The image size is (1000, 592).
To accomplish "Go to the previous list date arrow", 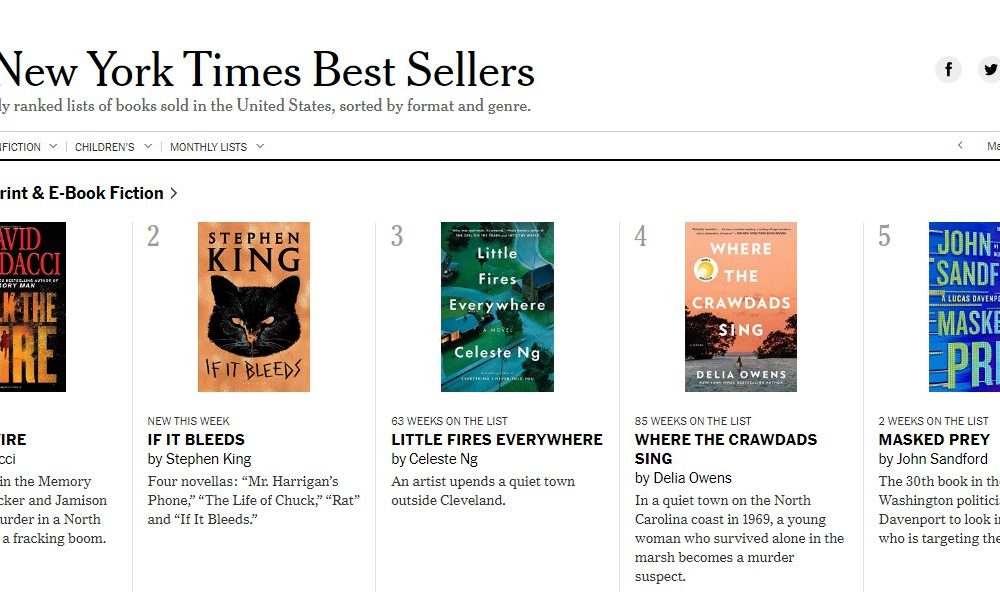I will 960,146.
